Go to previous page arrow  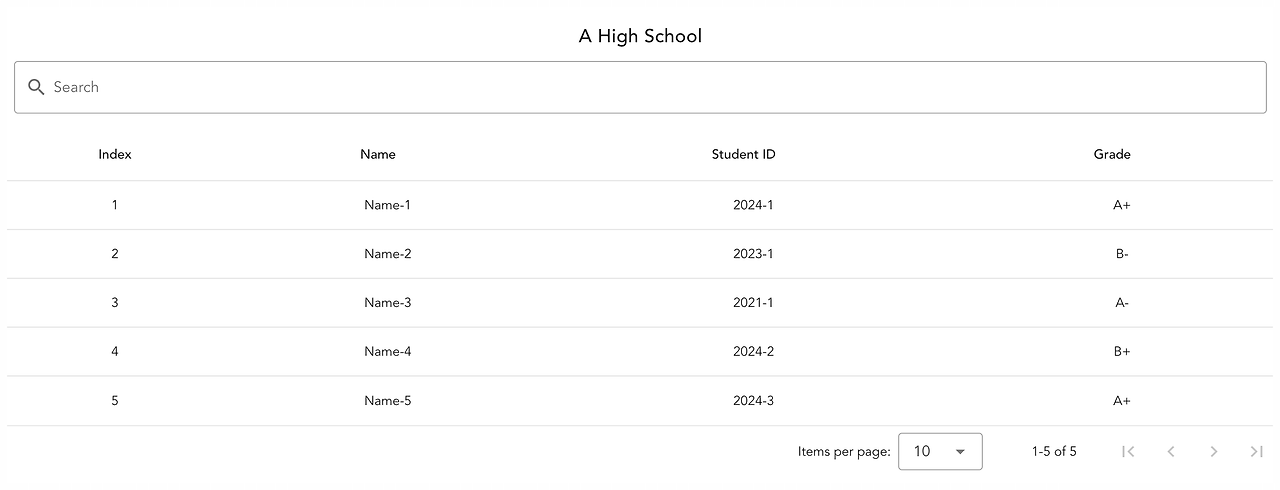click(x=1171, y=452)
